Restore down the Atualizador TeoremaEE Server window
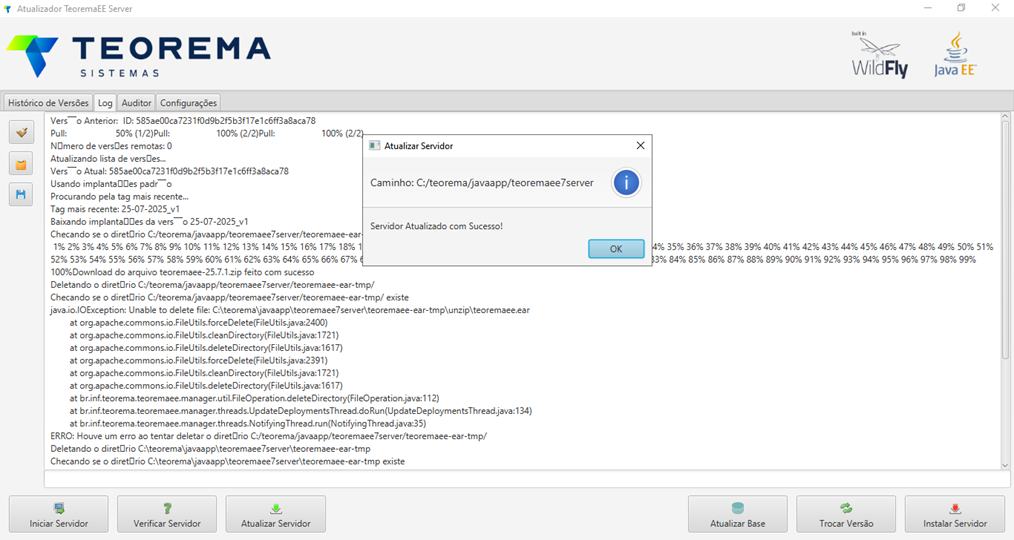Viewport: 1014px width, 540px height. click(962, 8)
